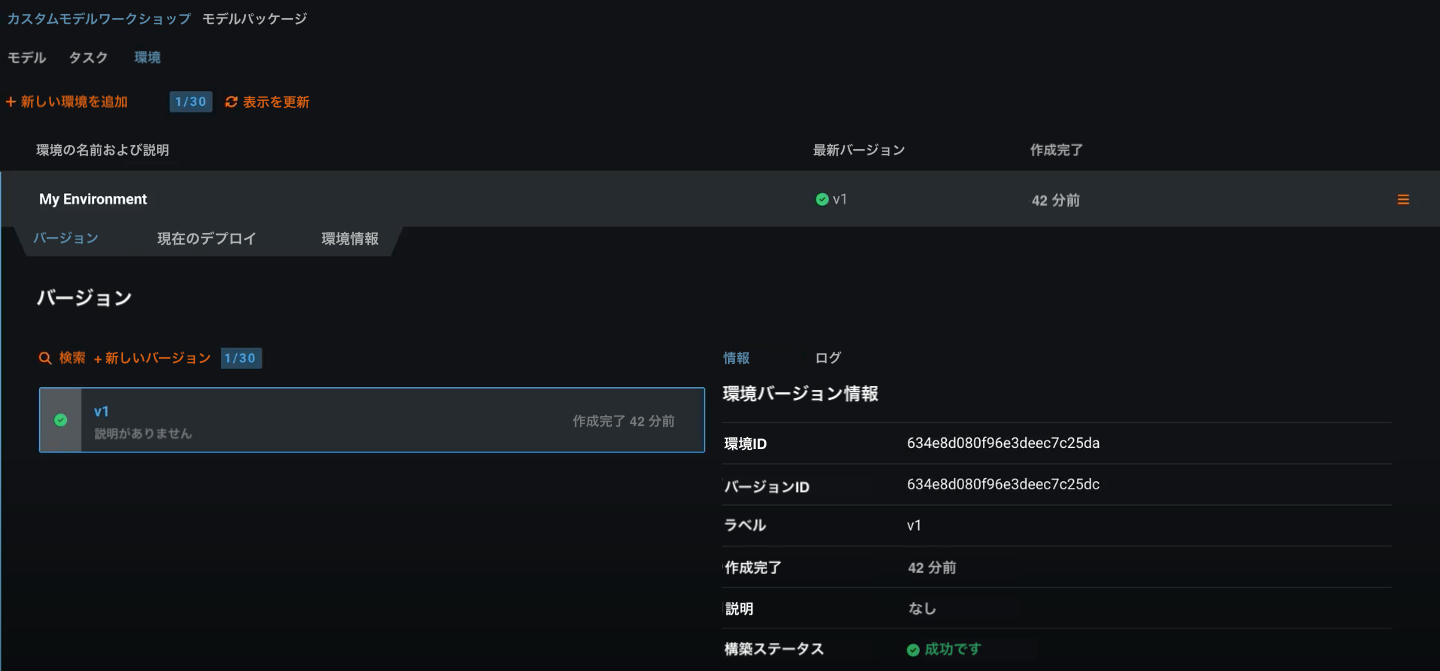Open the 現在のデプロイ tab

[x=207, y=239]
